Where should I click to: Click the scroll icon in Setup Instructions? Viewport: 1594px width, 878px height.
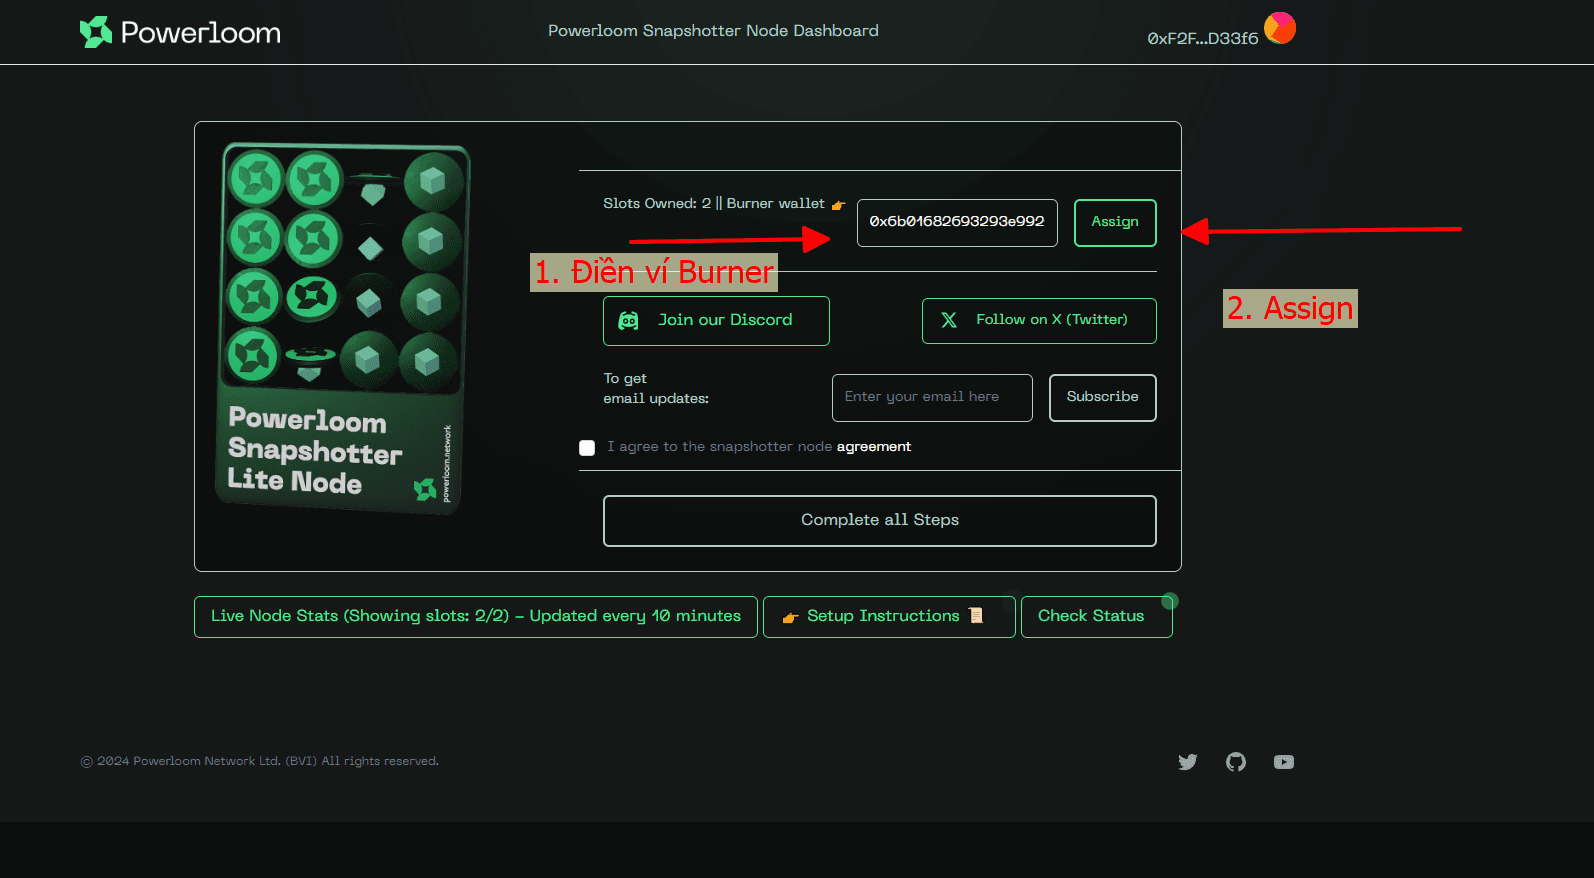[976, 616]
